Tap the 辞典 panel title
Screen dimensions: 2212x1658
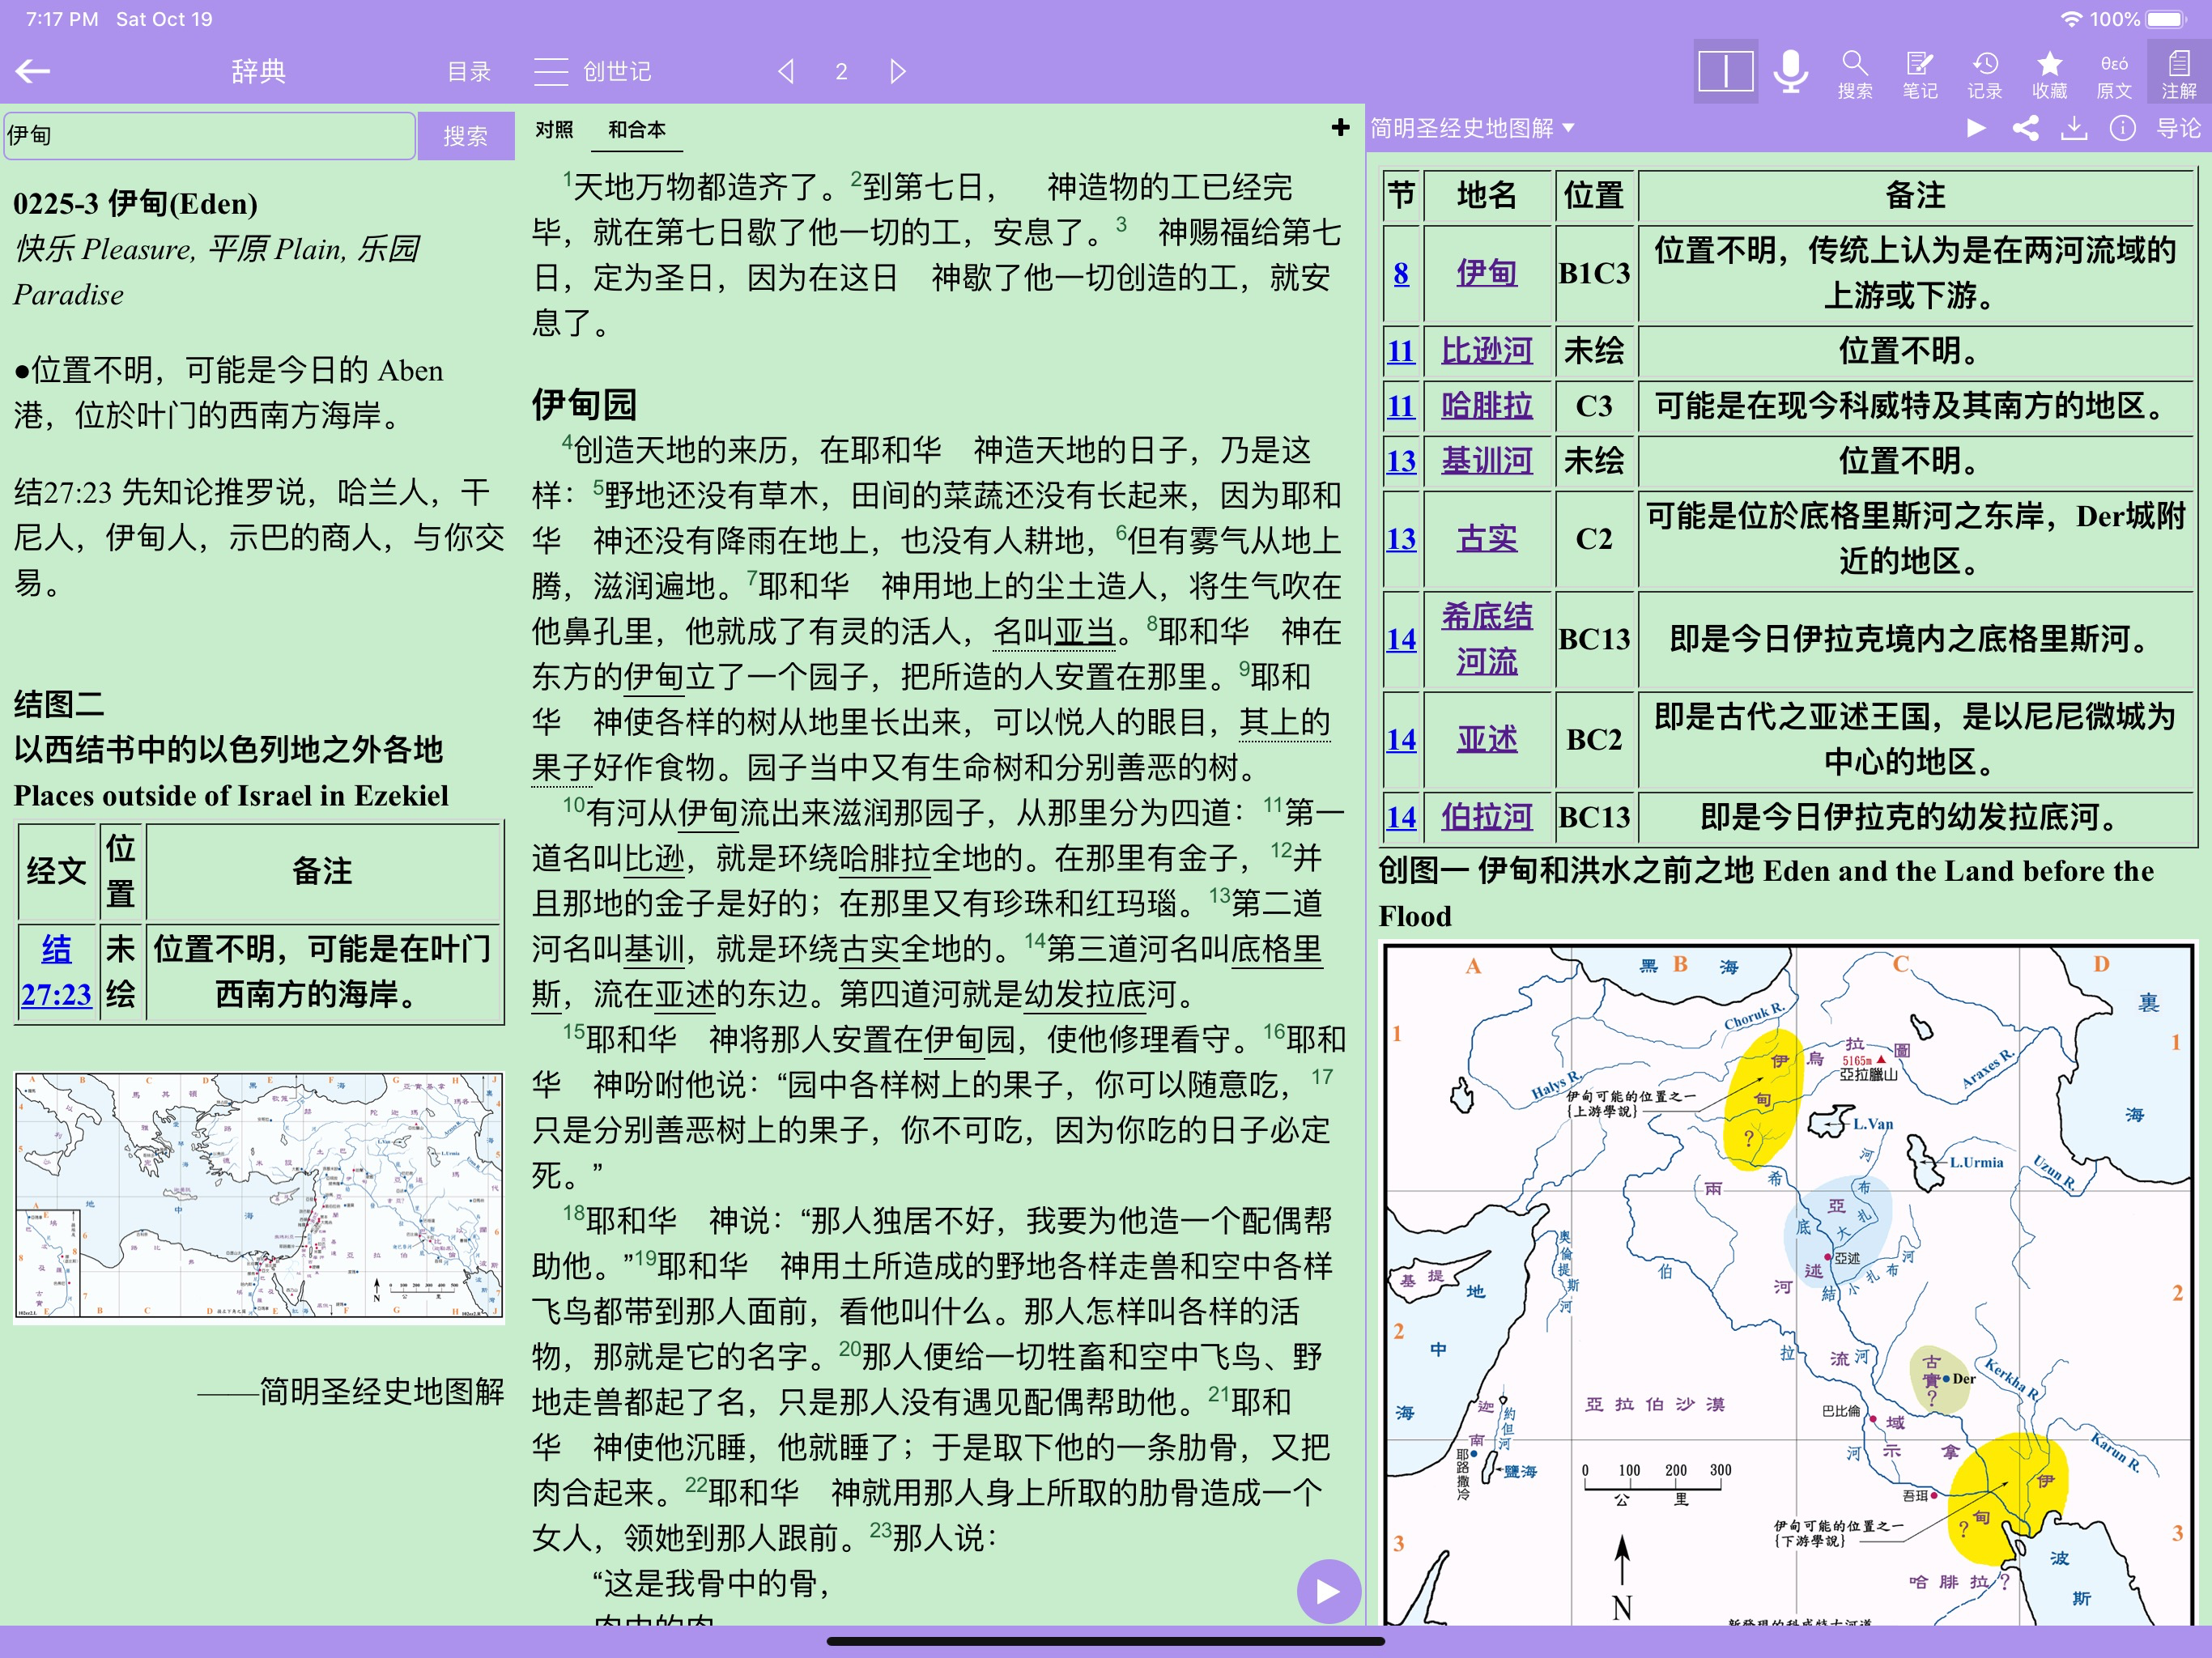[258, 71]
